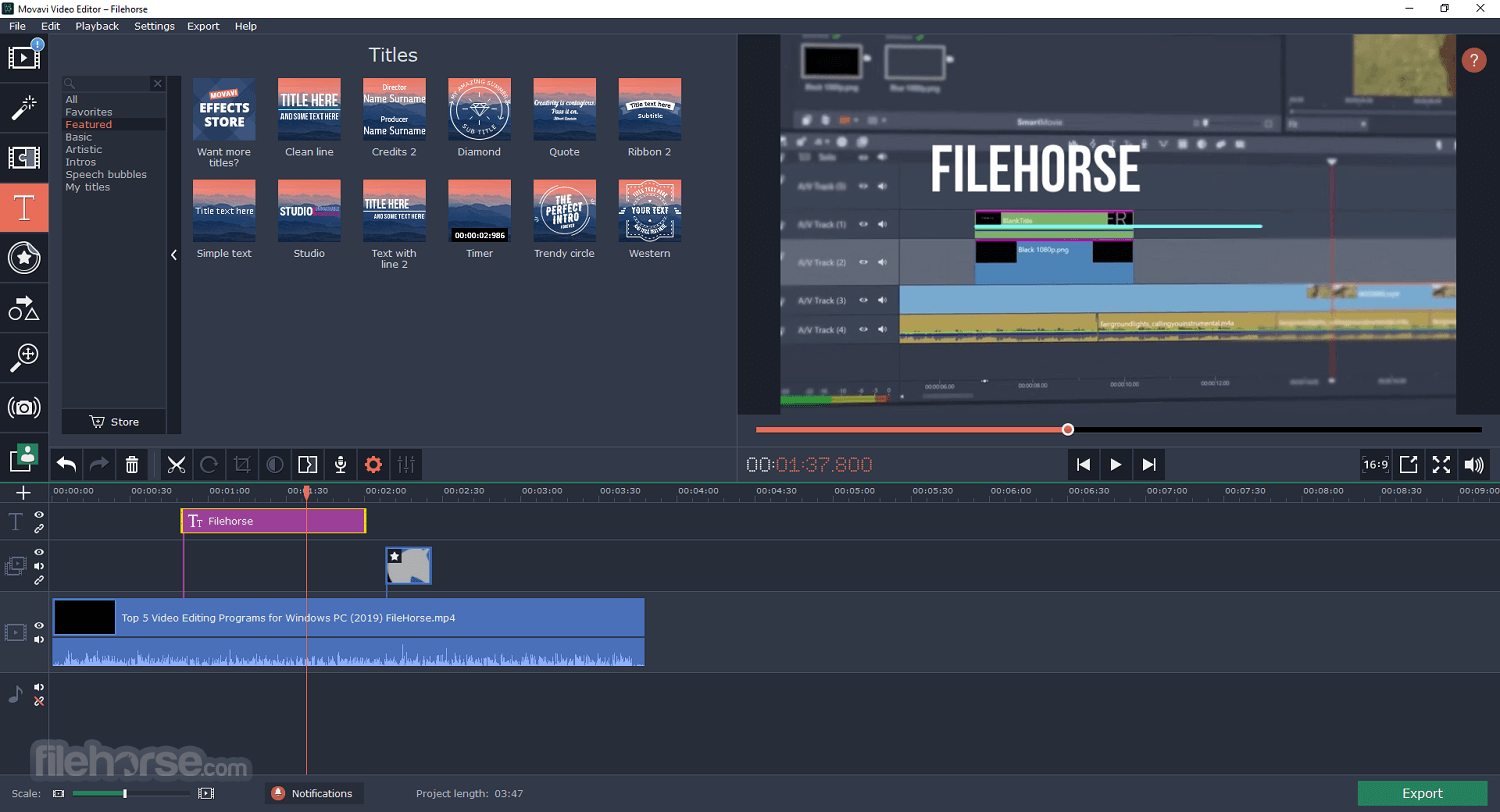This screenshot has width=1500, height=812.
Task: Open the Color adjustments icon
Action: tap(275, 464)
